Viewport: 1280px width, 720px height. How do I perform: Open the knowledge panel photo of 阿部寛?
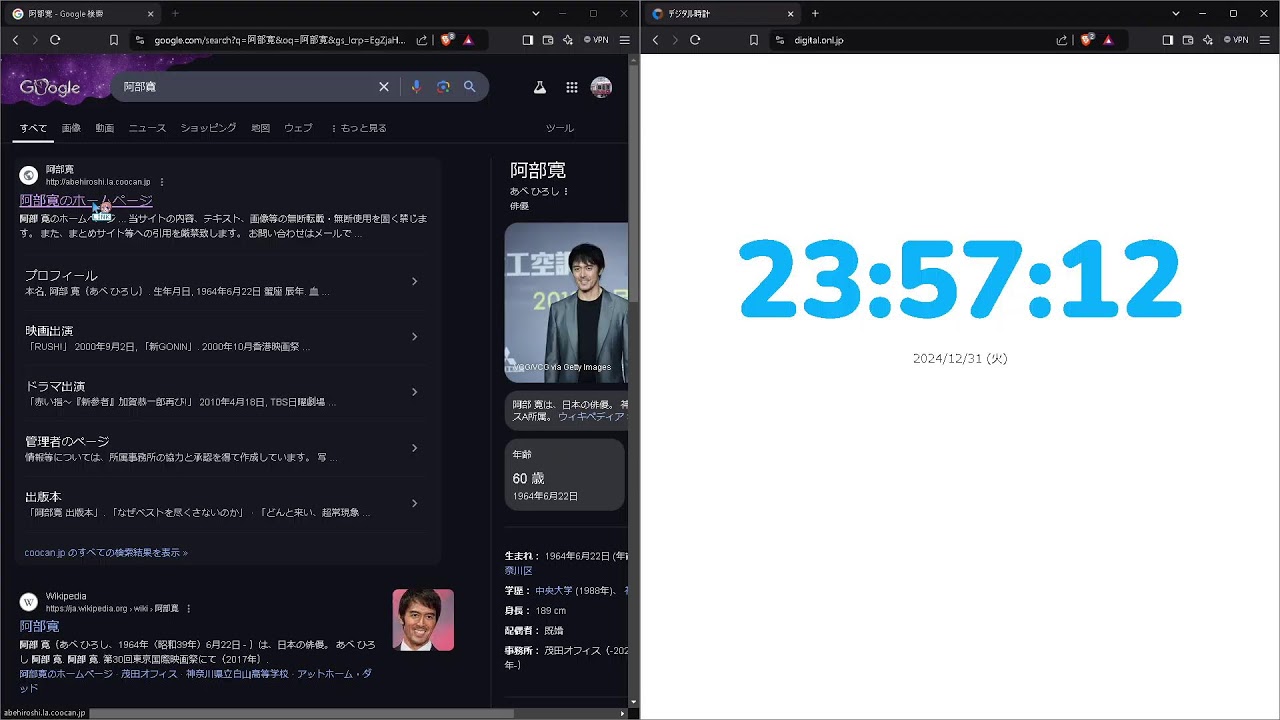point(566,303)
